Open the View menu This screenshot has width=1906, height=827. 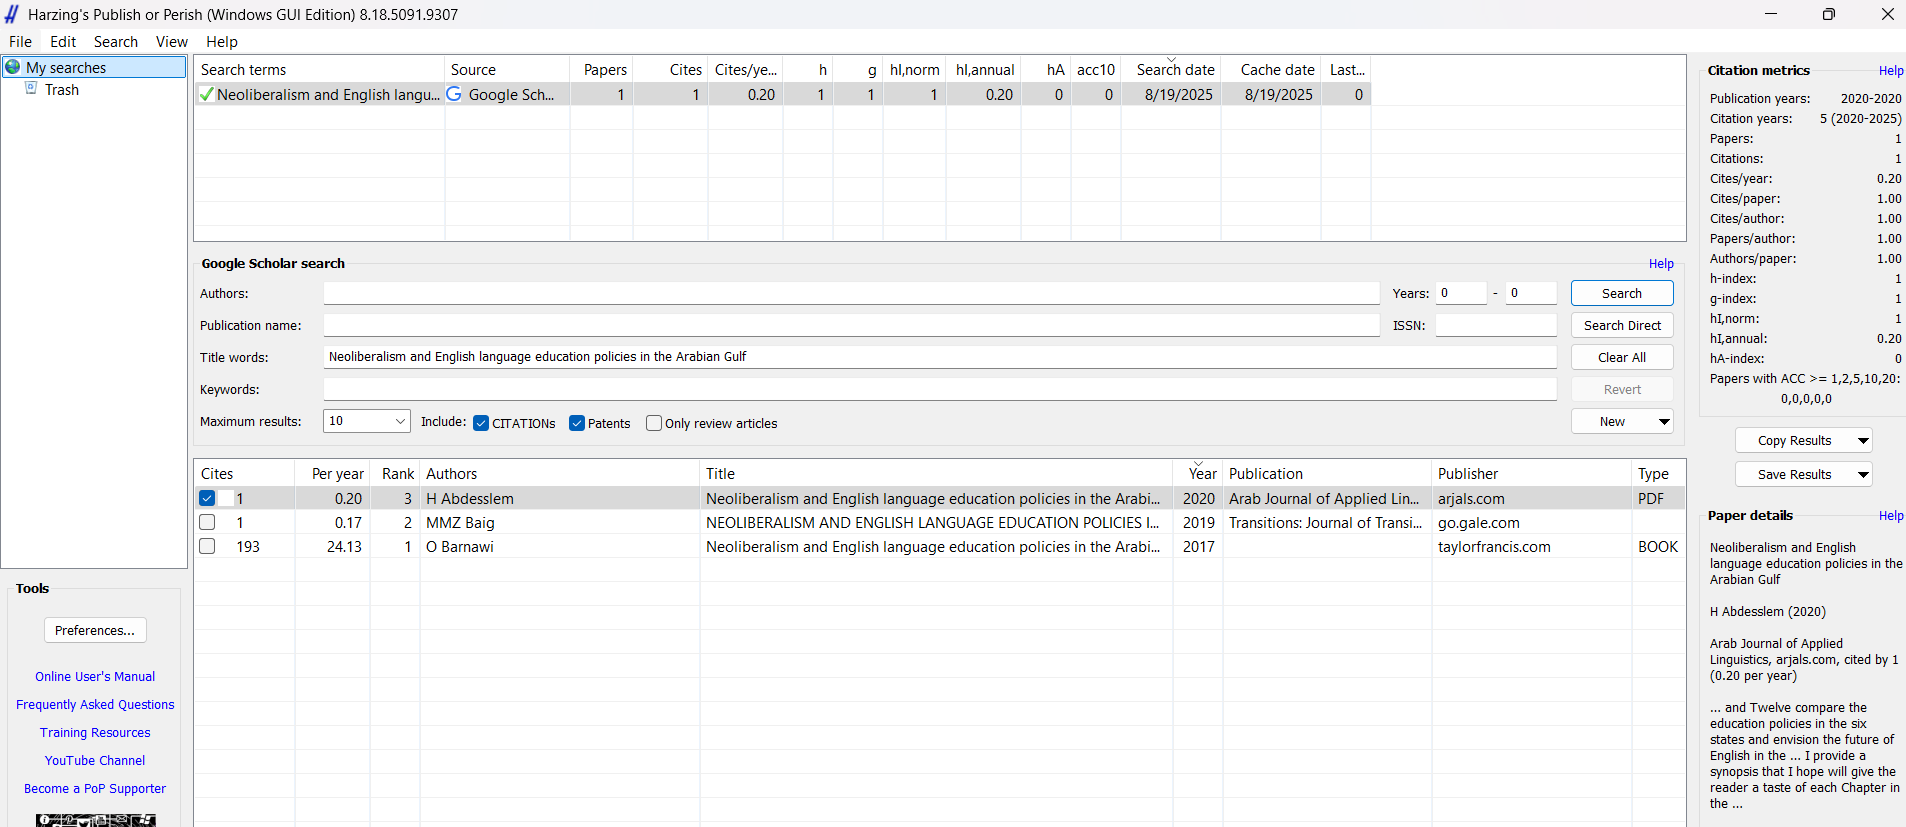pyautogui.click(x=172, y=42)
